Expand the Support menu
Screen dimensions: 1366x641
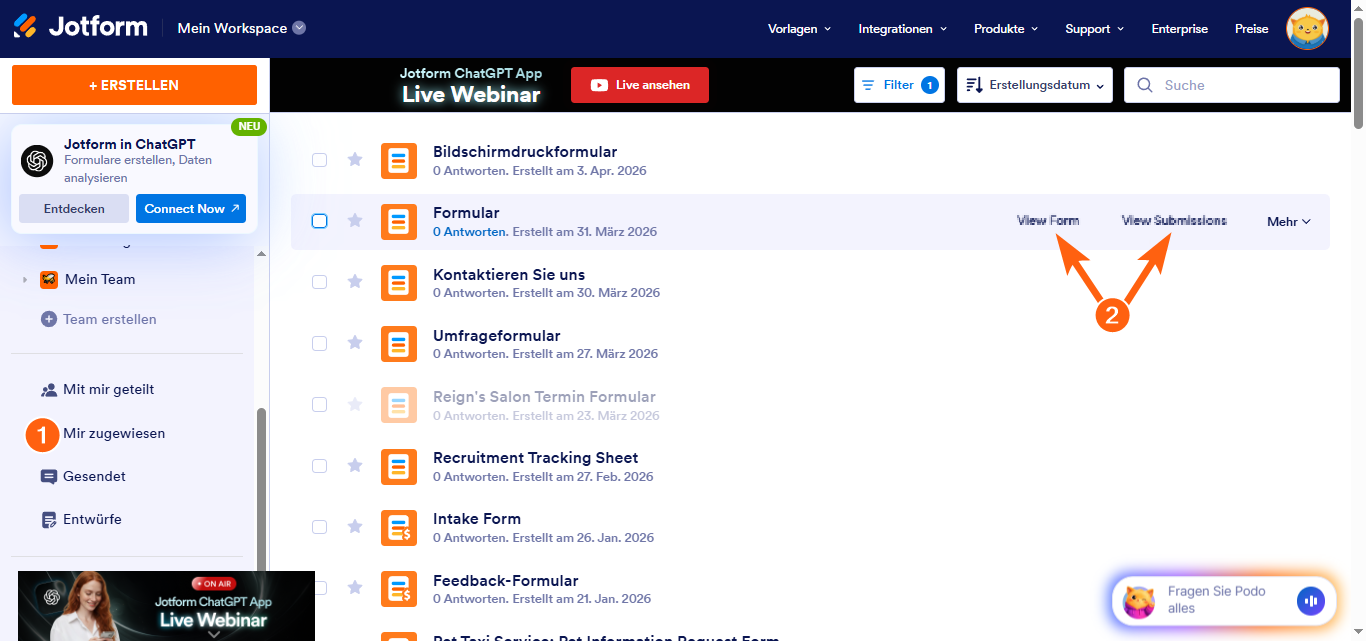(1096, 29)
